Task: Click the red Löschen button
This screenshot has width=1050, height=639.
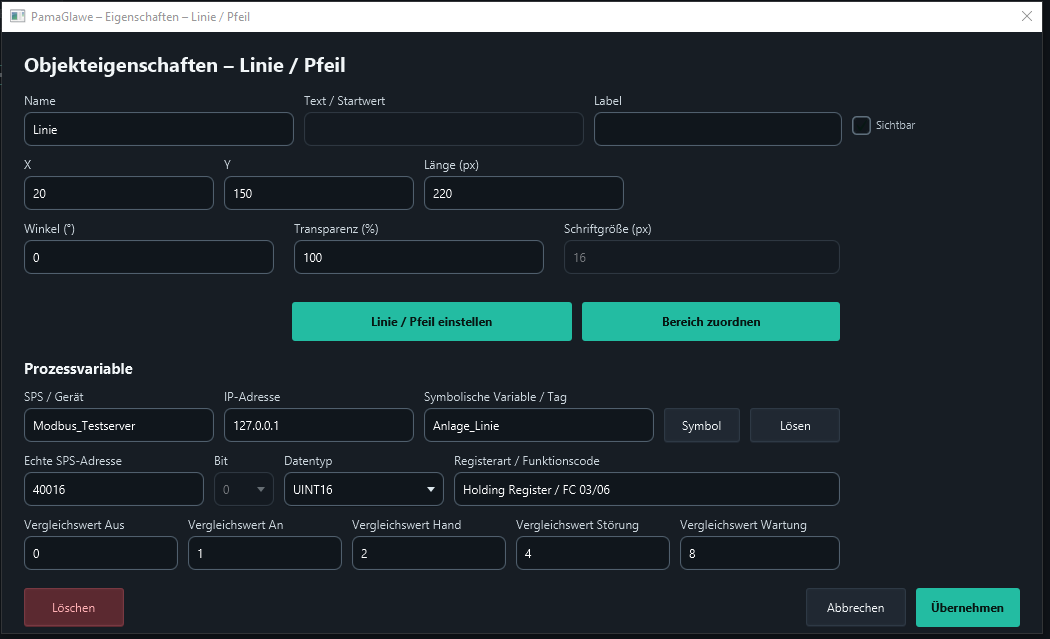Action: (x=74, y=608)
